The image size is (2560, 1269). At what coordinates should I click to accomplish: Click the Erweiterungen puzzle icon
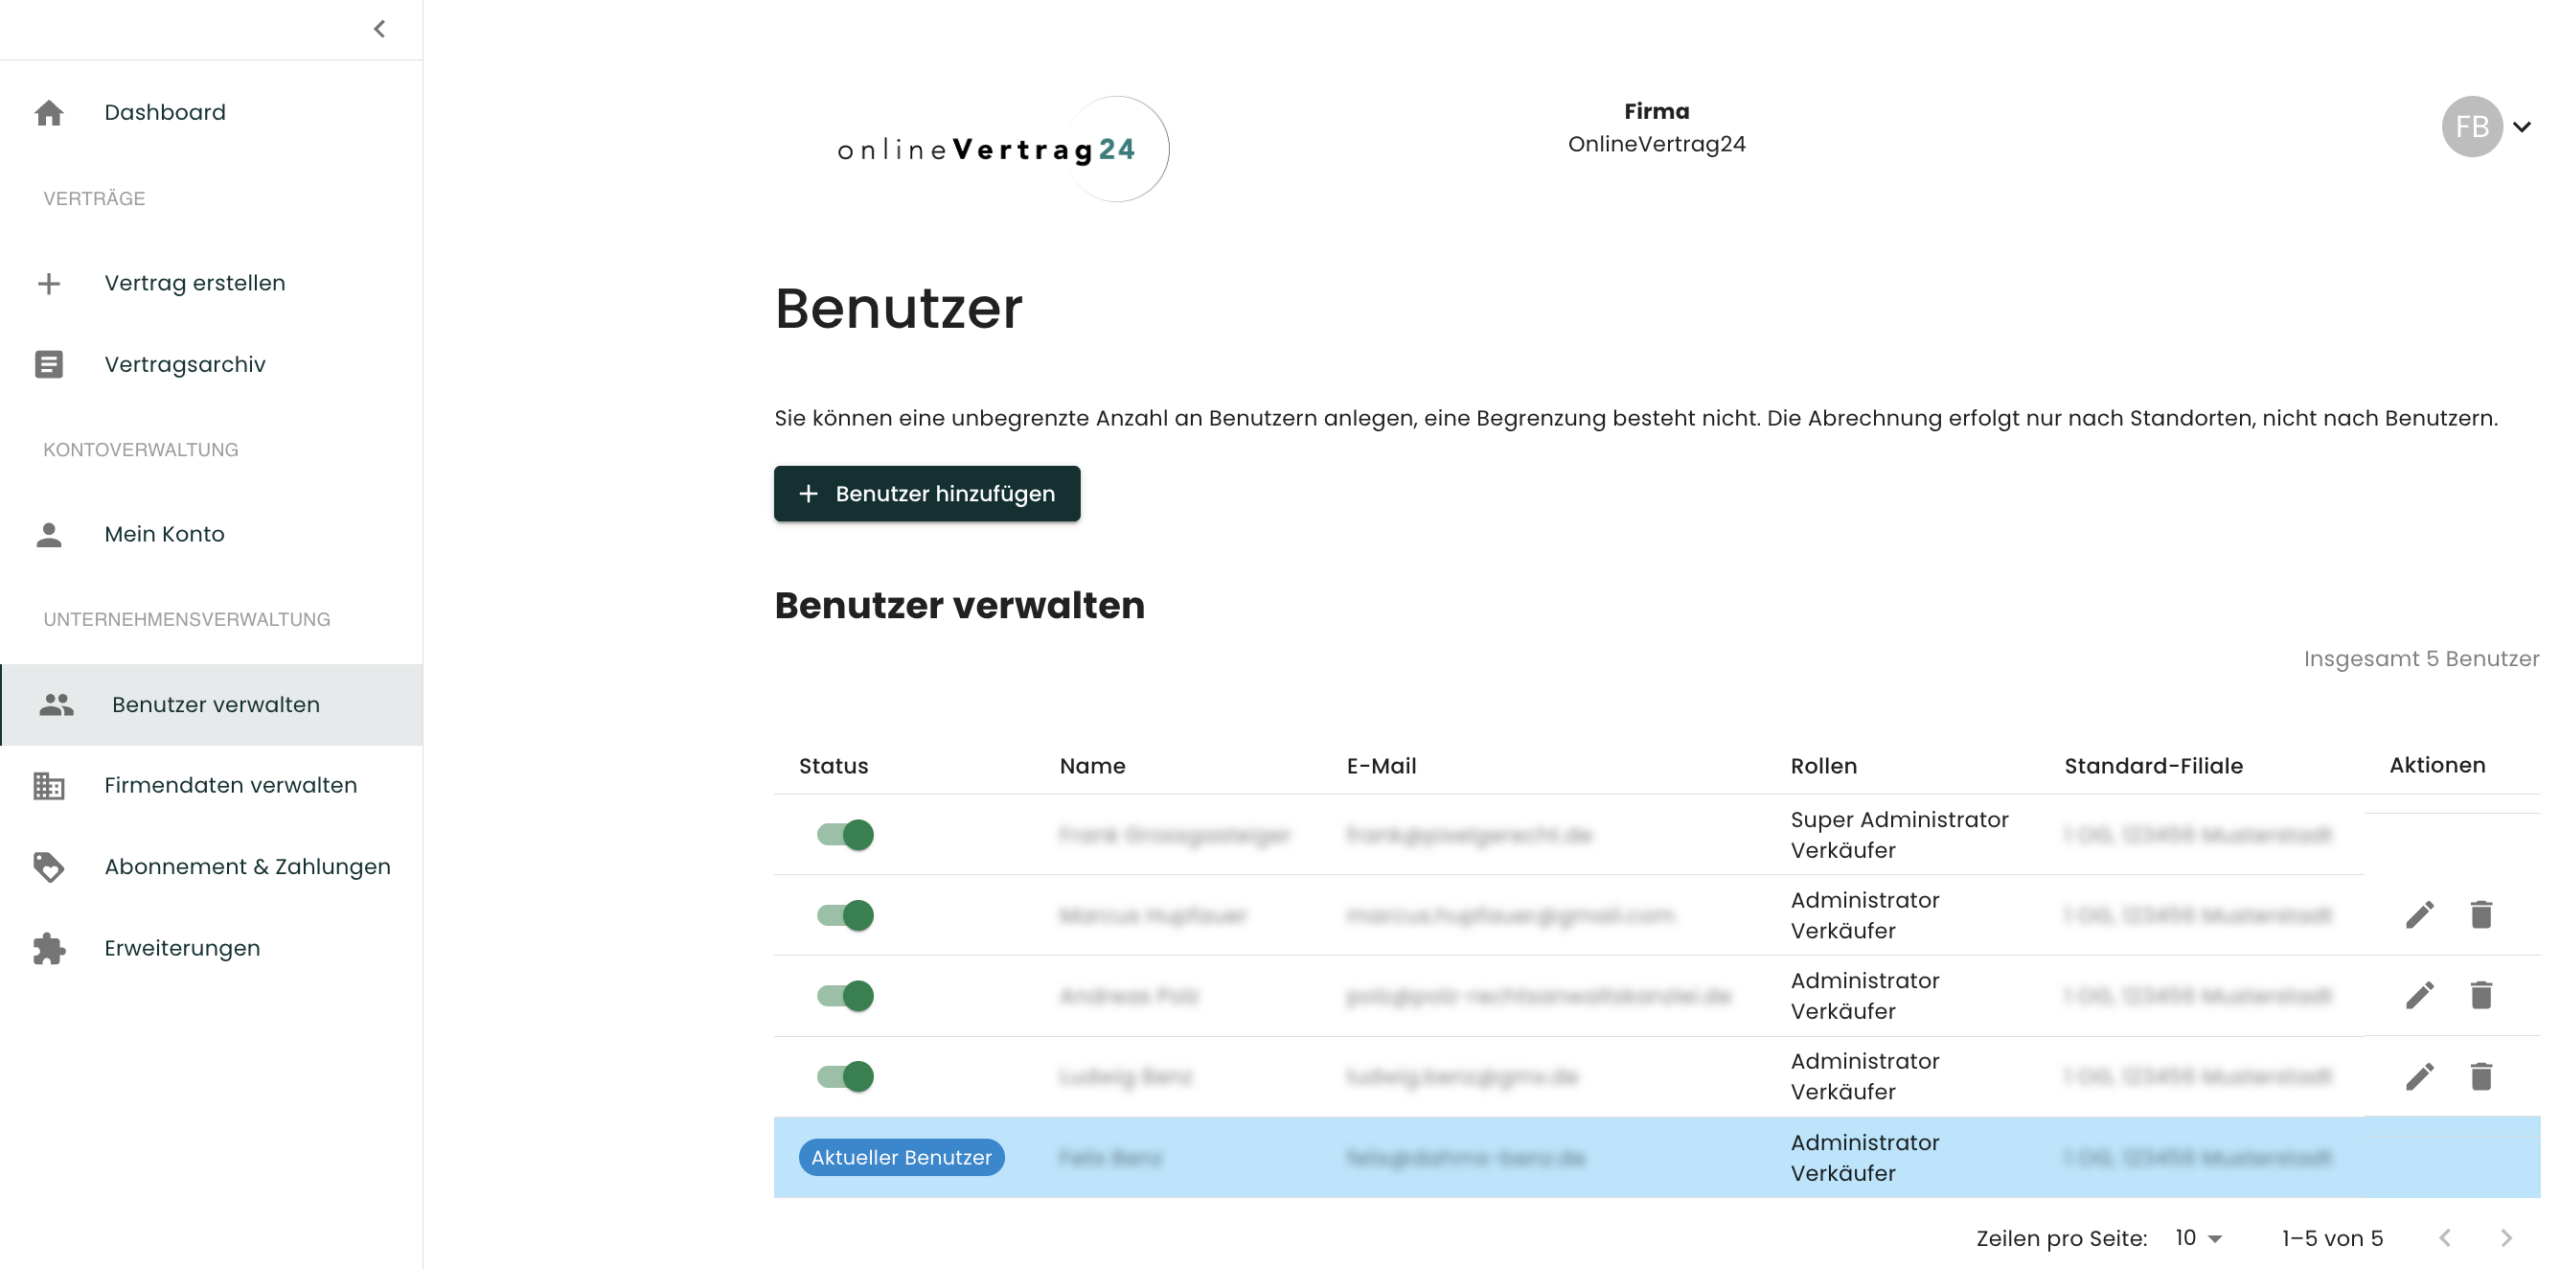click(x=49, y=947)
